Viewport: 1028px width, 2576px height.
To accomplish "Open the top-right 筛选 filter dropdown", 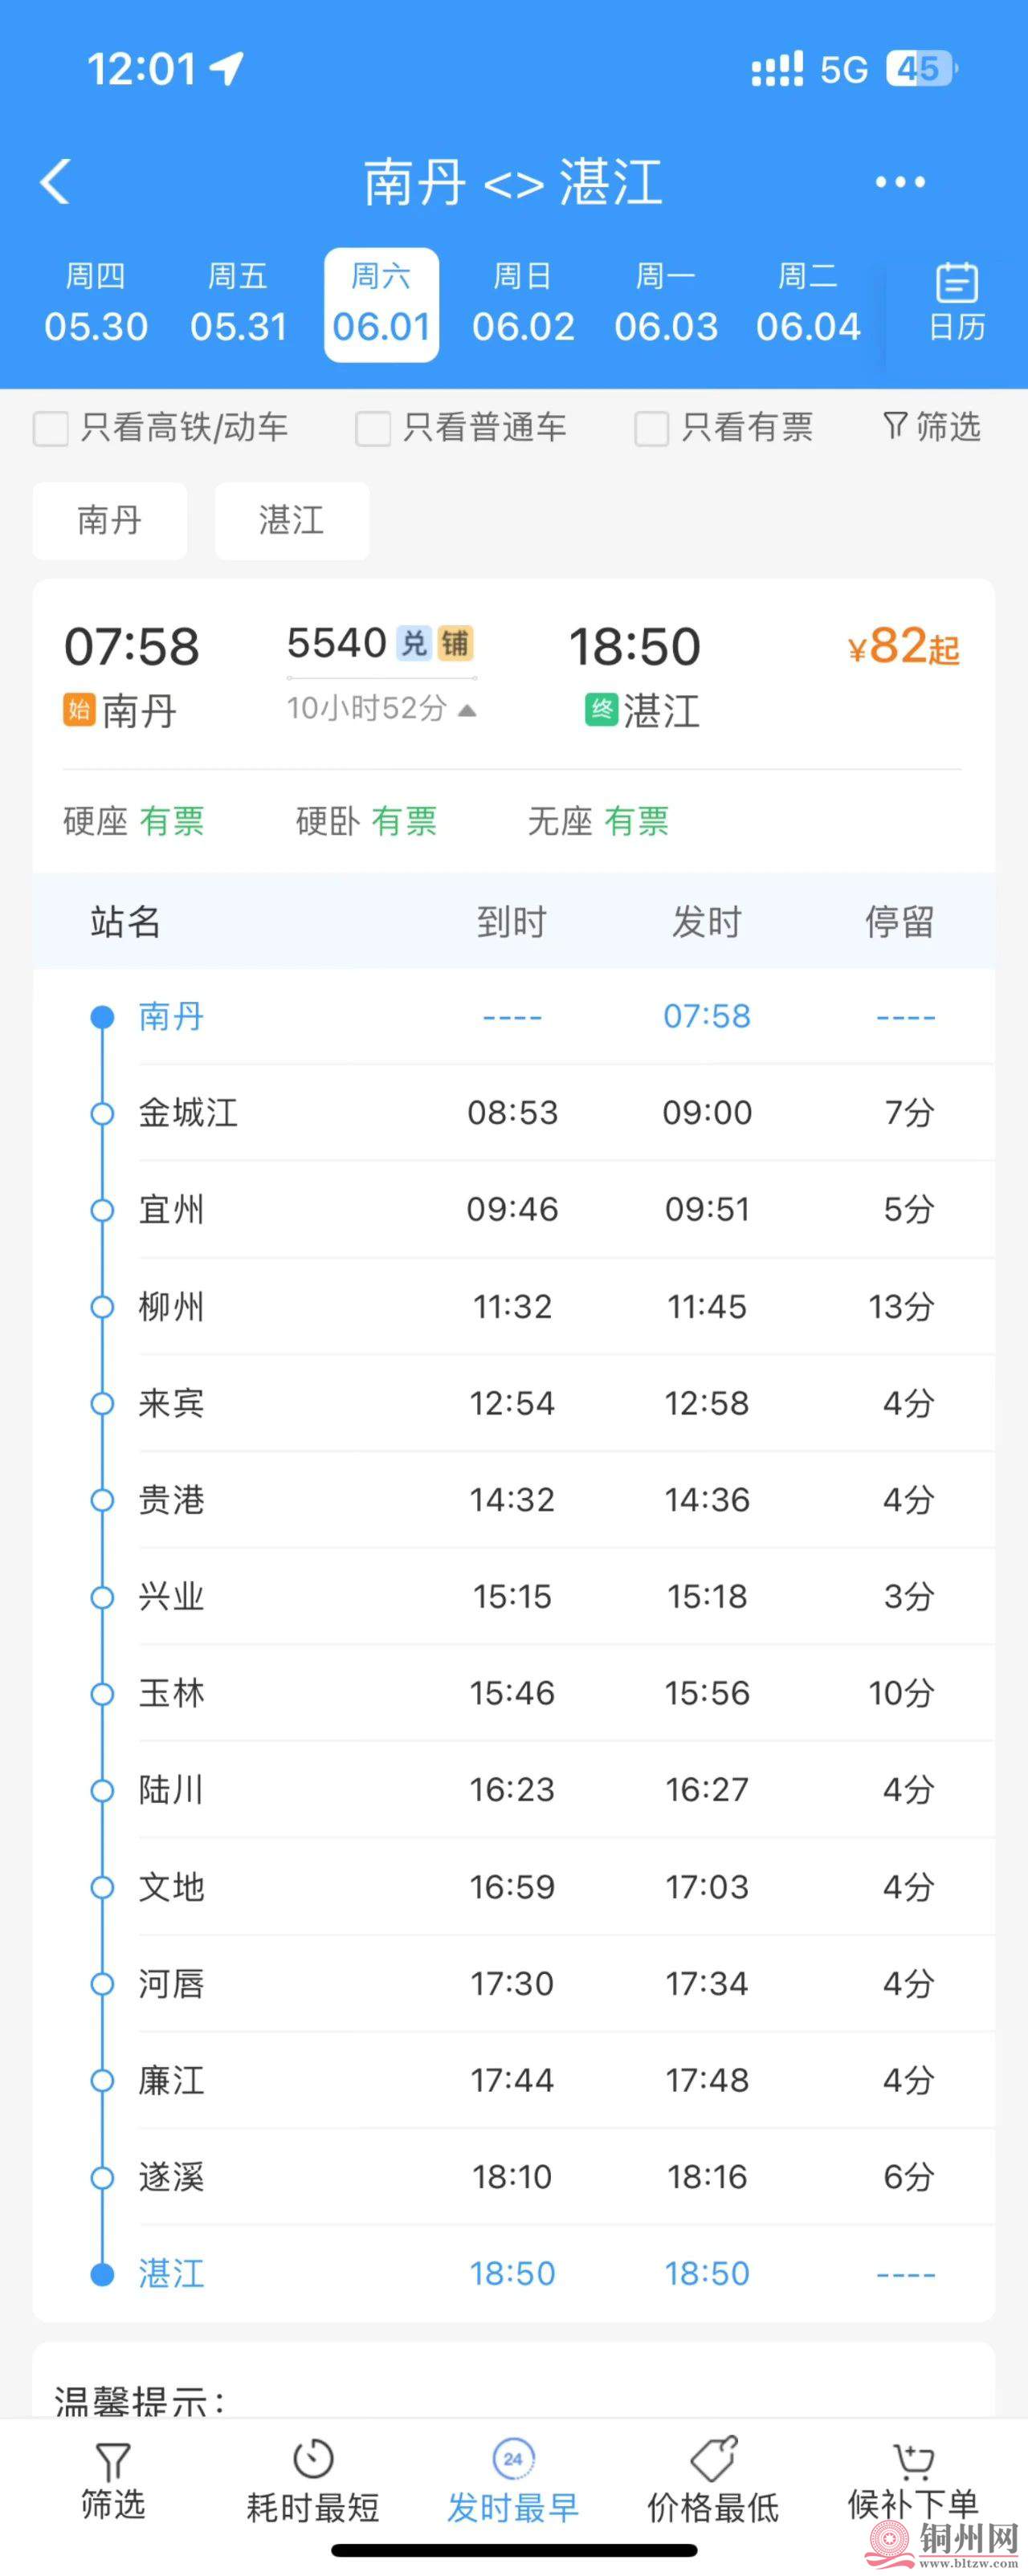I will [x=932, y=427].
